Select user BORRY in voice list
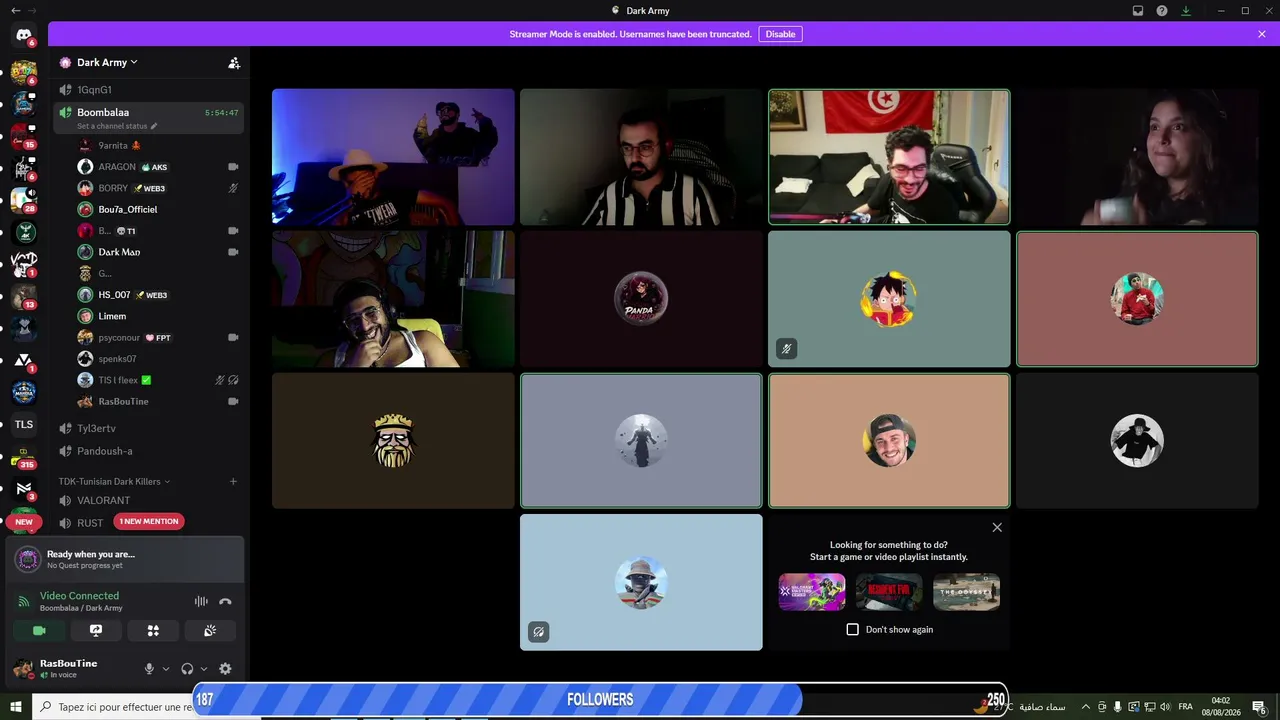 [158, 188]
